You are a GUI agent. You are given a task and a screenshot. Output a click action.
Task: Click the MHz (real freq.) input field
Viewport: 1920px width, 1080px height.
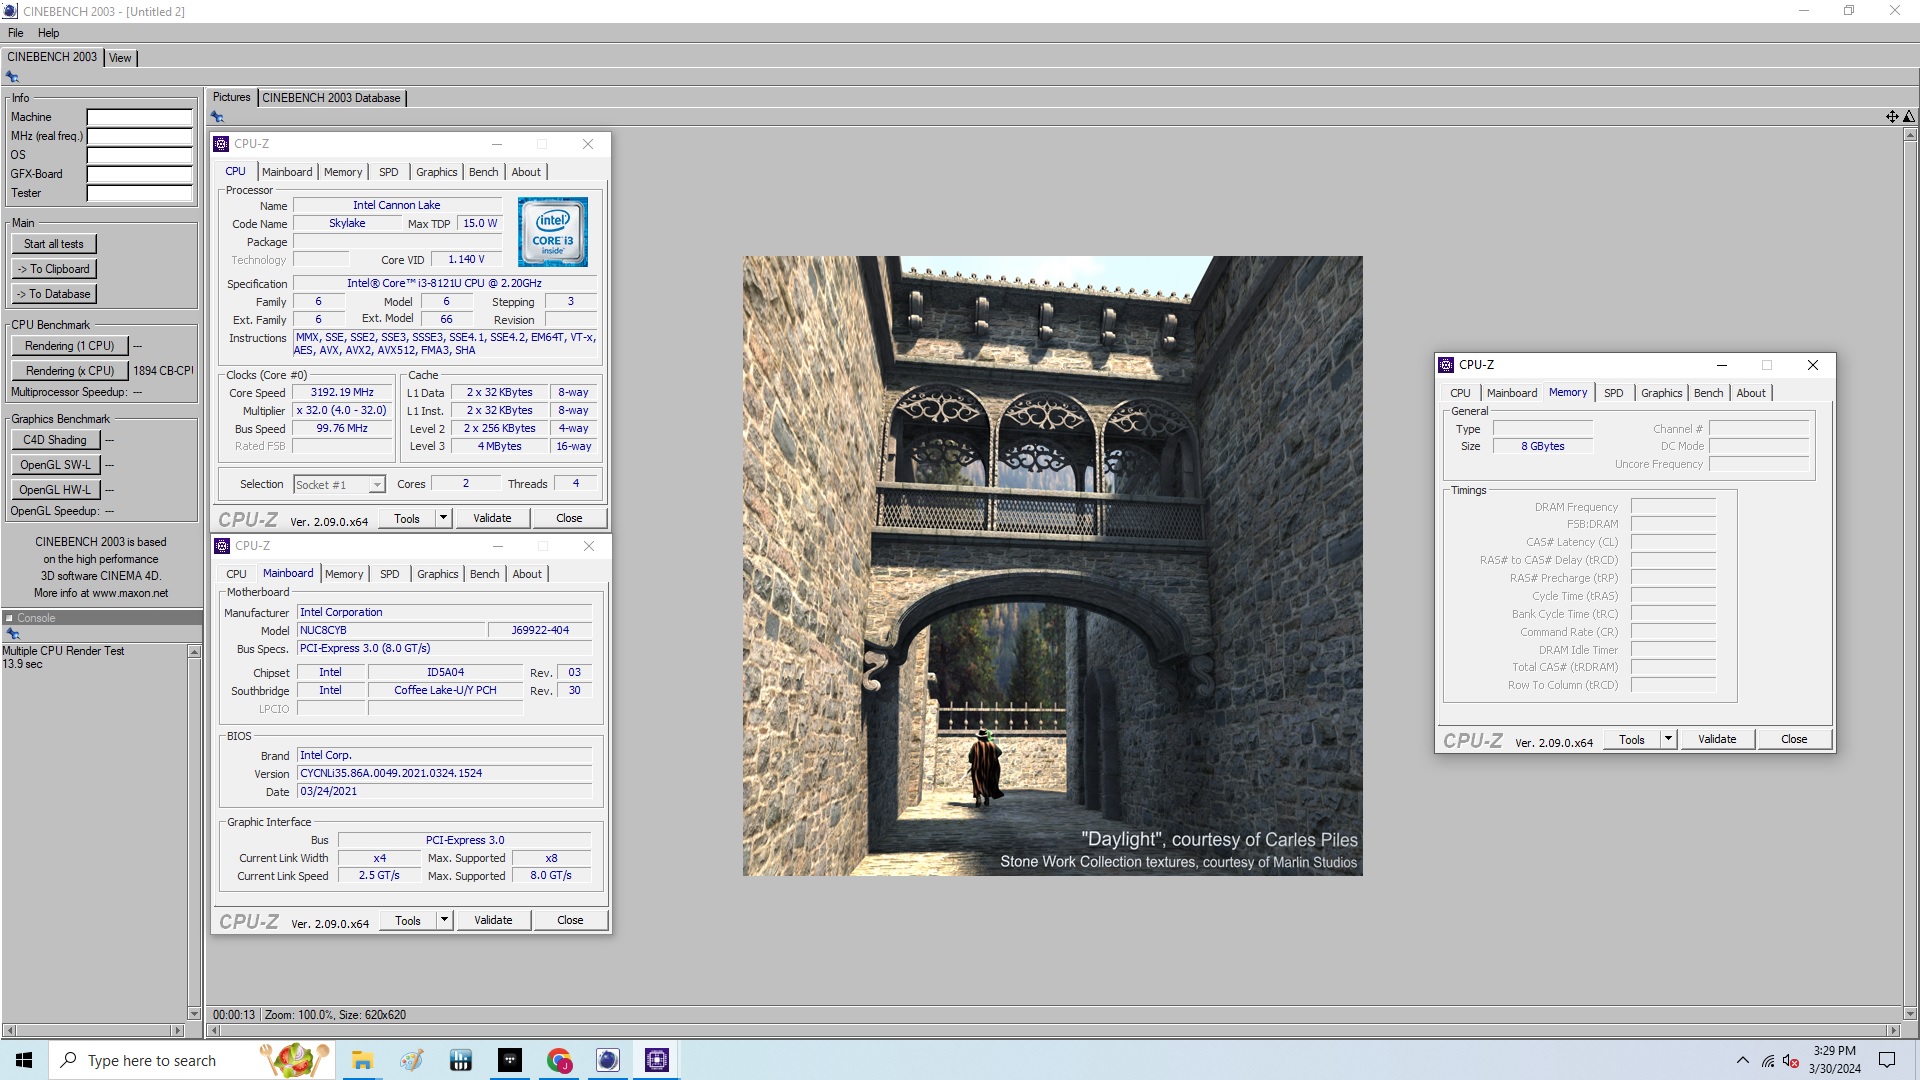(139, 136)
